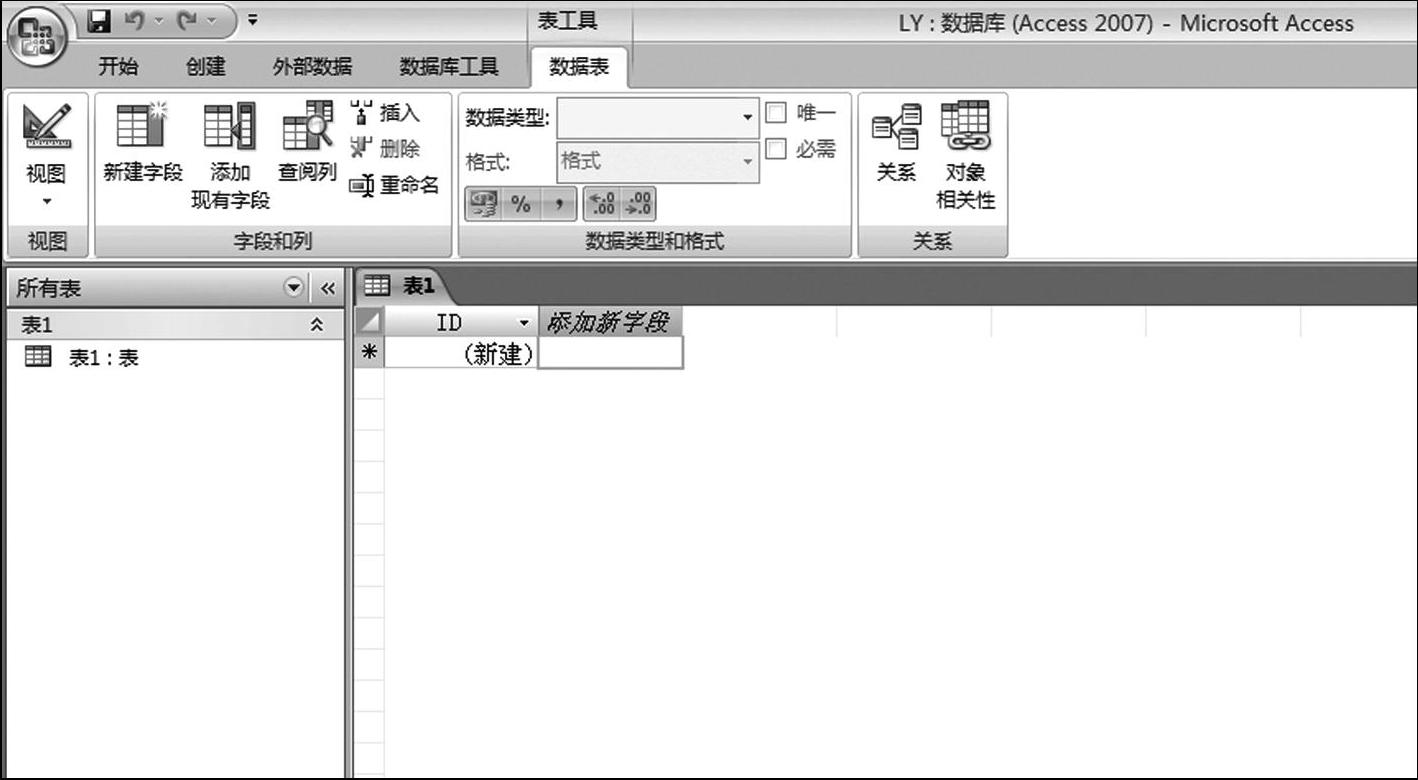Switch to the 创建 tab
This screenshot has width=1418, height=780.
coord(205,67)
